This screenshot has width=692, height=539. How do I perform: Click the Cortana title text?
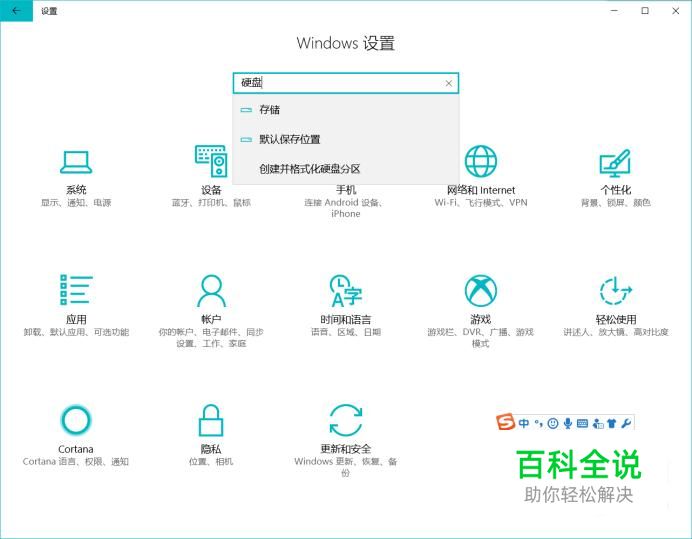click(75, 449)
